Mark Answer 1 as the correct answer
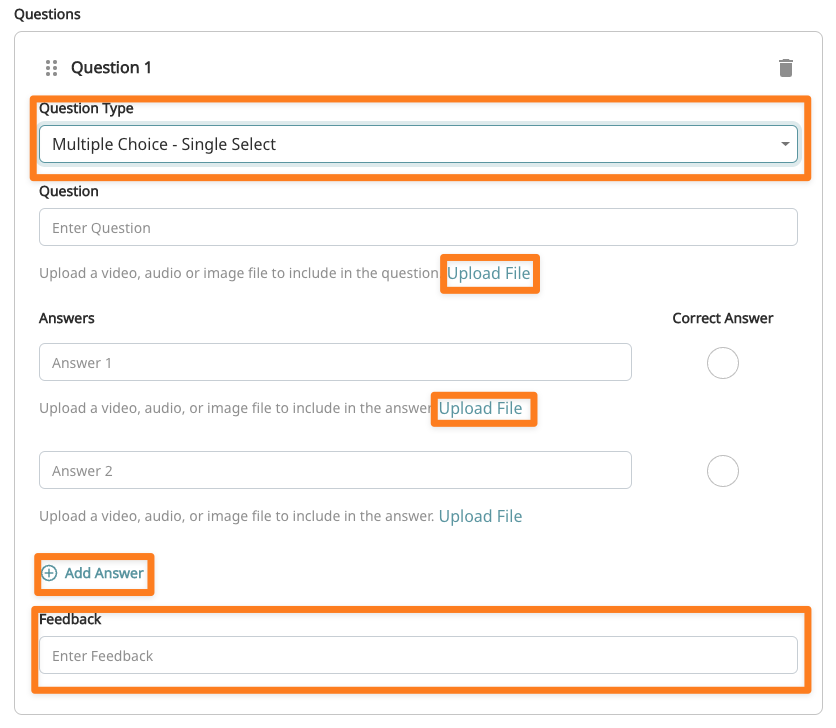Image resolution: width=836 pixels, height=728 pixels. pyautogui.click(x=722, y=363)
